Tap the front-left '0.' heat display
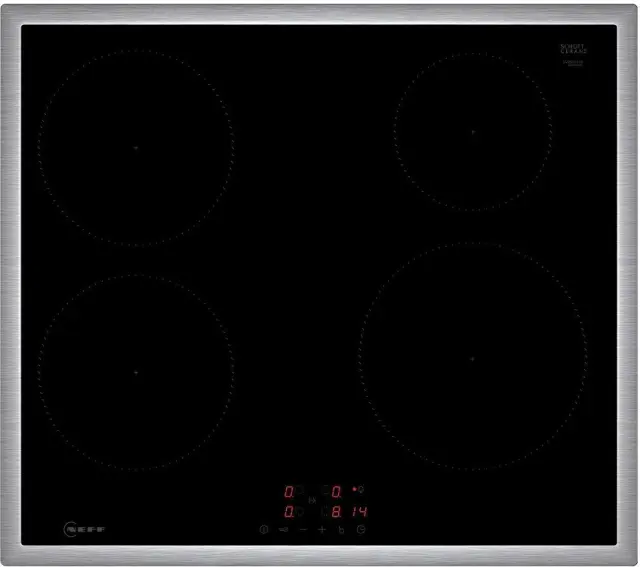Viewport: 640px width, 567px height. point(289,511)
